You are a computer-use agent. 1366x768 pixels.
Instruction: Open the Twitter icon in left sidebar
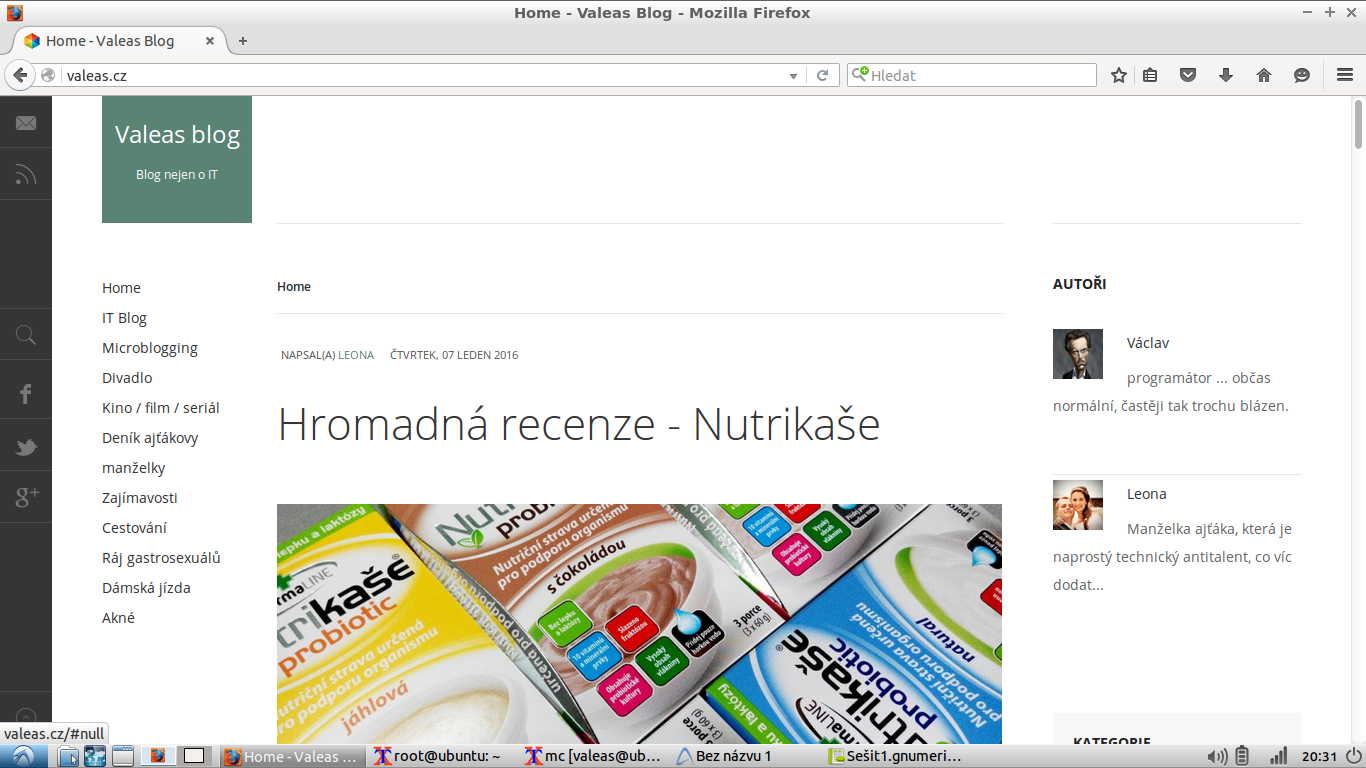click(26, 447)
